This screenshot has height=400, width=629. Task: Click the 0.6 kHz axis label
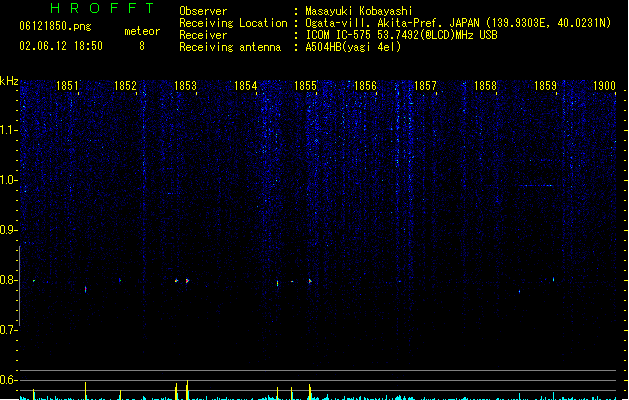coord(8,380)
